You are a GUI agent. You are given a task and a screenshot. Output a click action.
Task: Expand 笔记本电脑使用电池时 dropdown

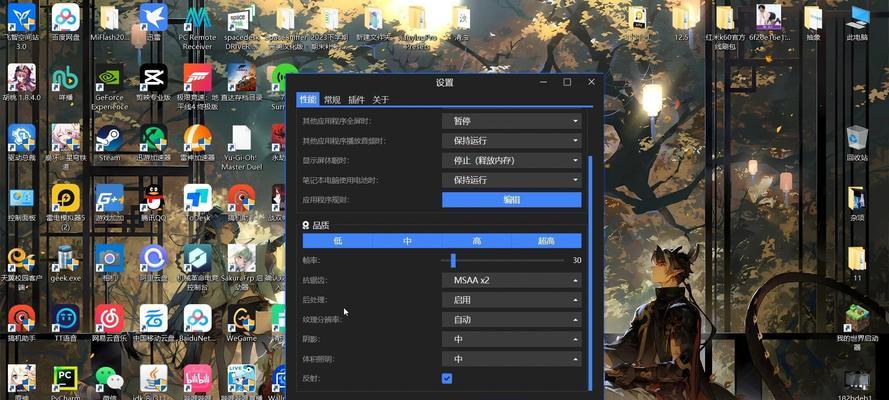(x=511, y=180)
